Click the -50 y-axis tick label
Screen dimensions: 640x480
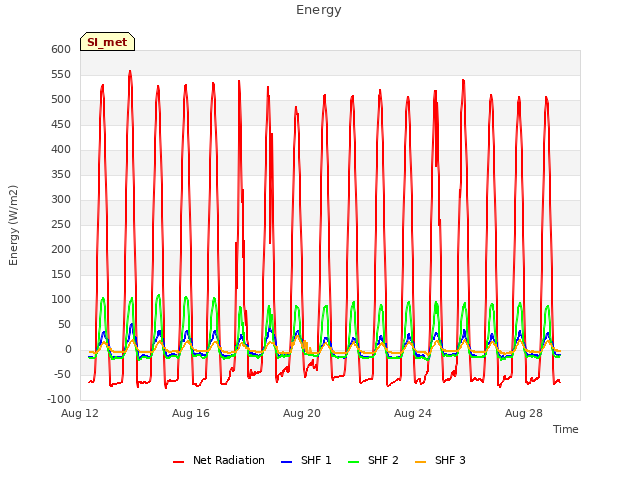61,375
